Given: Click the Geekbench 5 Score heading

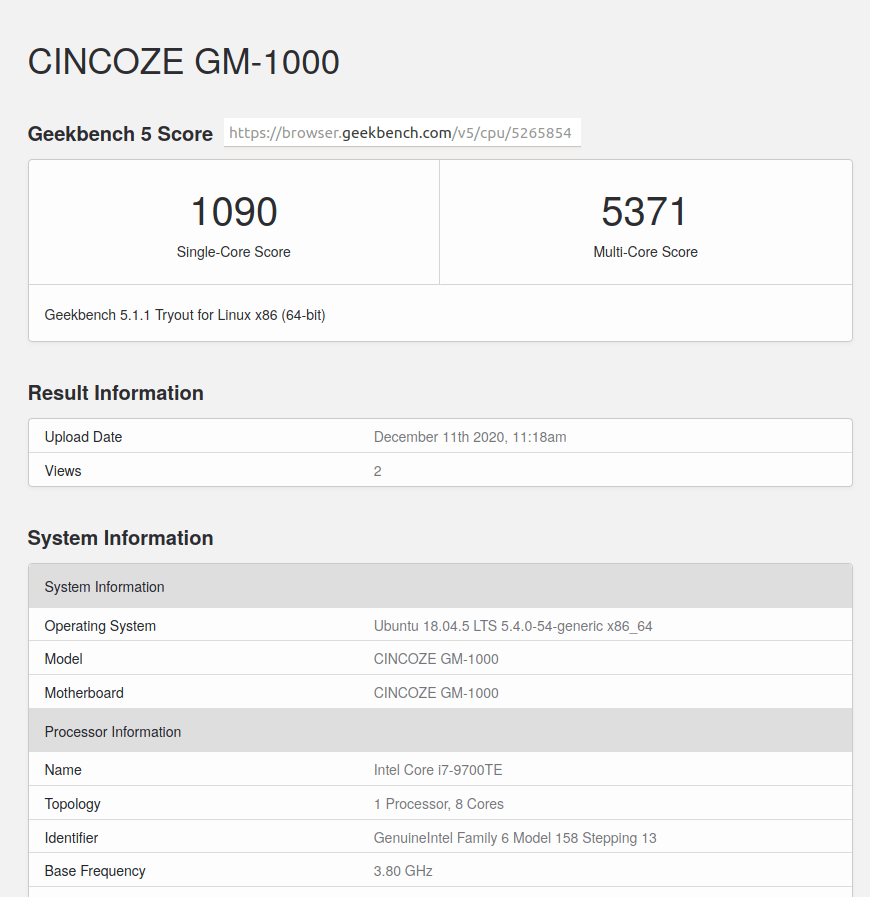Looking at the screenshot, I should pyautogui.click(x=120, y=134).
